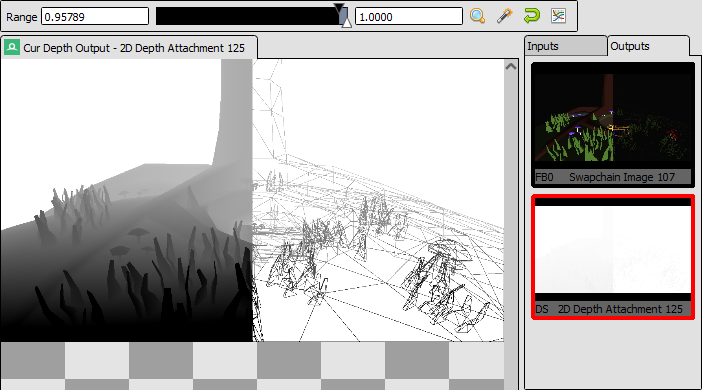The image size is (702, 390).
Task: Click the black point marker above the range bar
Action: tap(339, 8)
